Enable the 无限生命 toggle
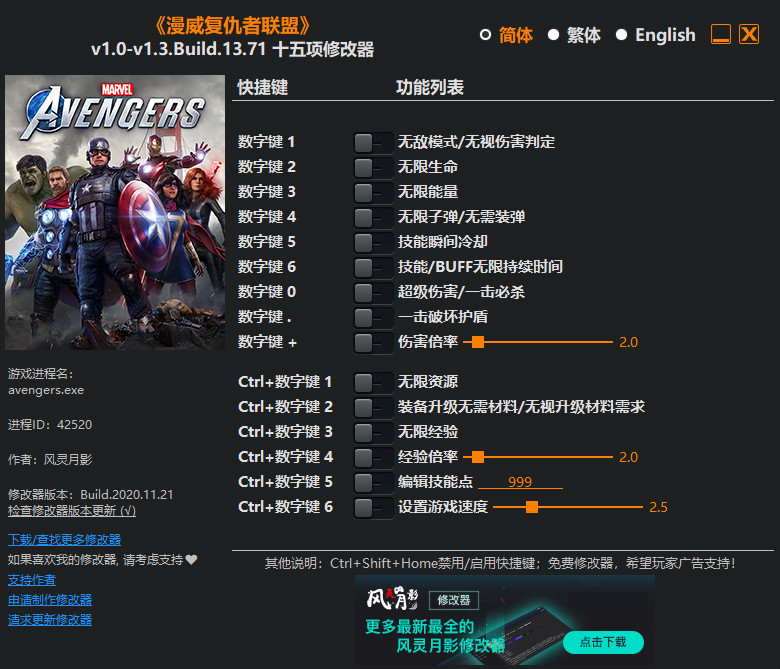 [x=373, y=168]
